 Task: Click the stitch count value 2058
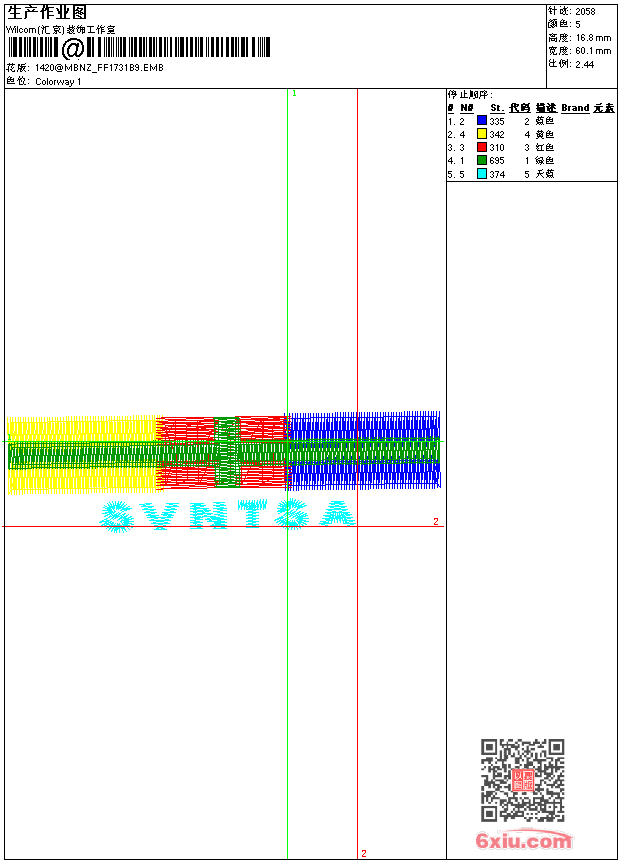point(585,11)
